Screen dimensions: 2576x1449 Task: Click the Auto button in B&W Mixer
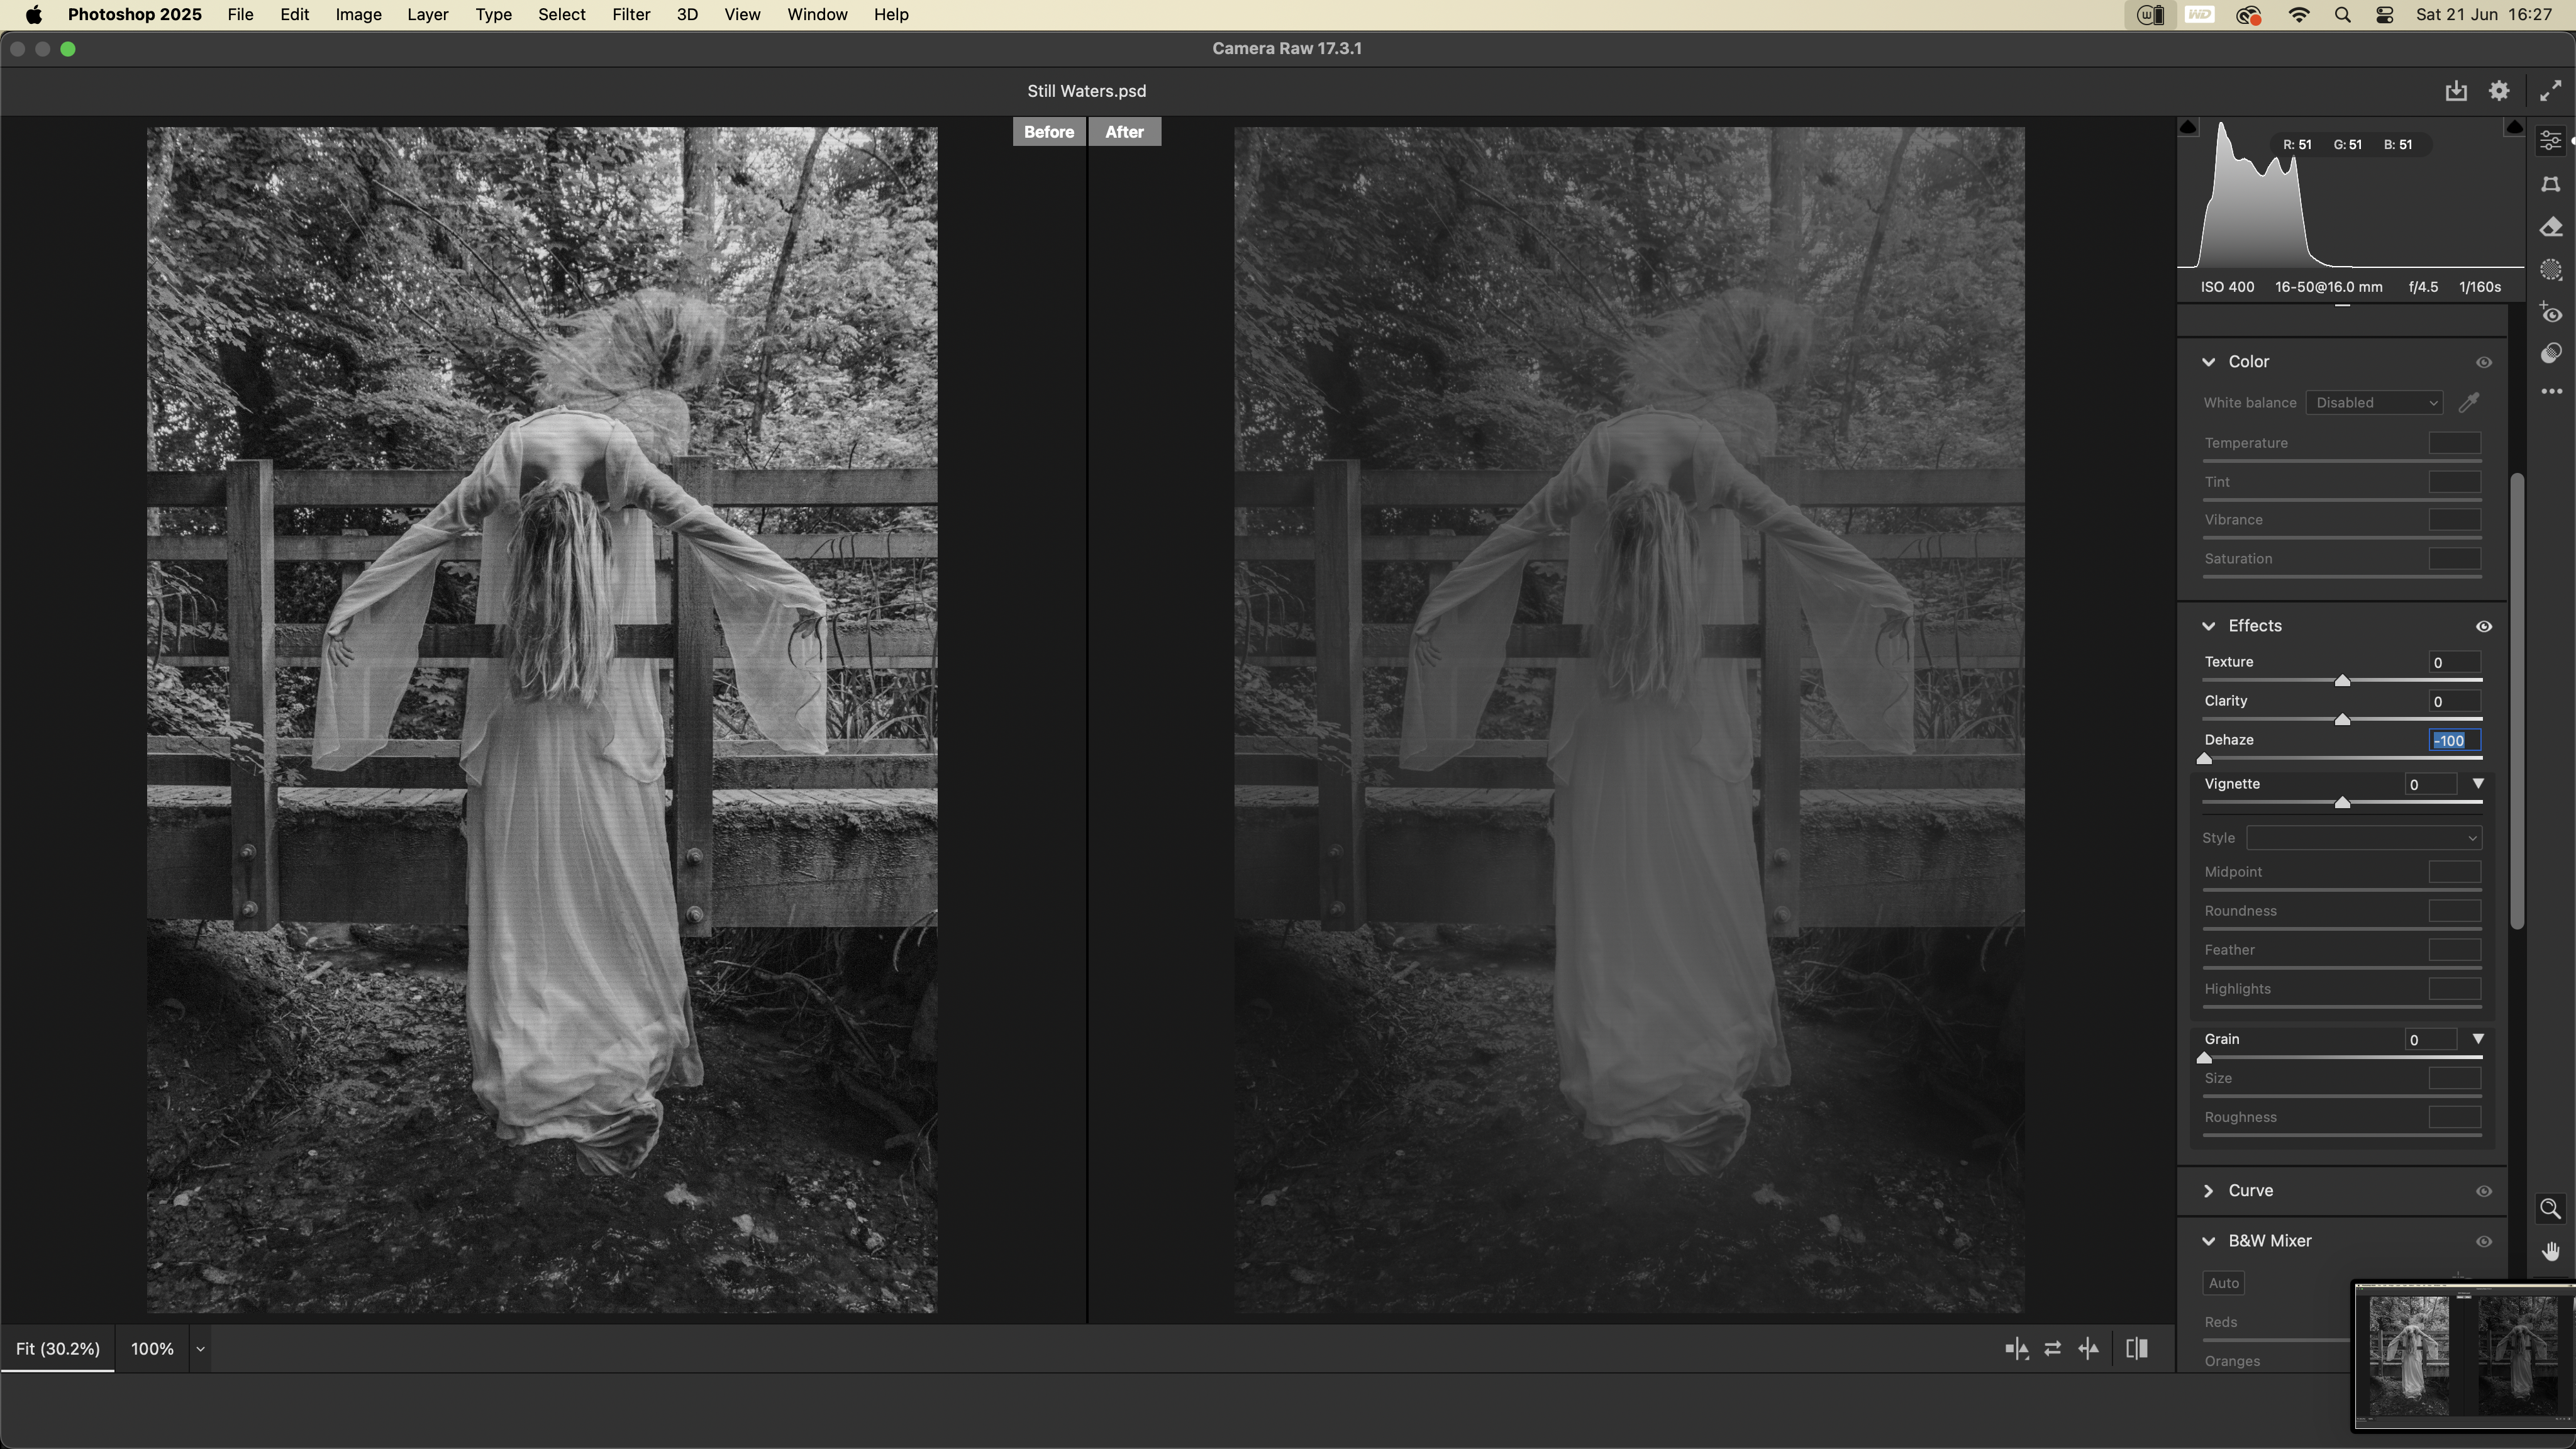(x=2223, y=1283)
